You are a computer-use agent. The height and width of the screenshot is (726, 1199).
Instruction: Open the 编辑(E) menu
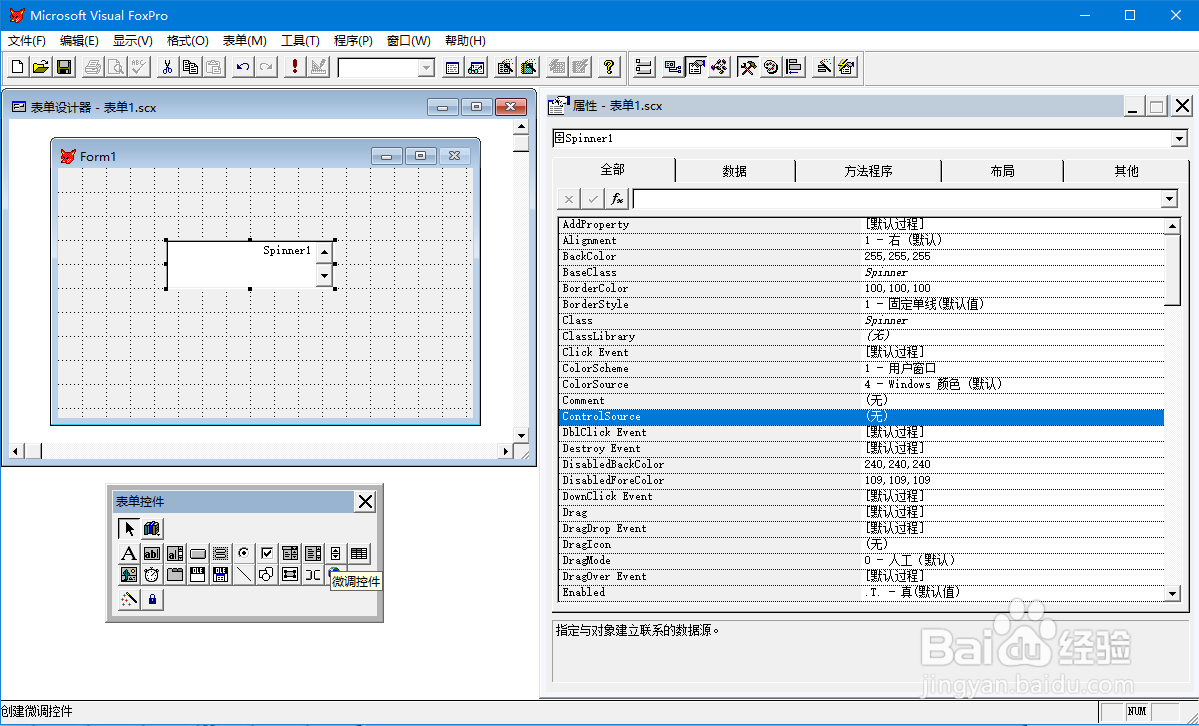pos(79,41)
